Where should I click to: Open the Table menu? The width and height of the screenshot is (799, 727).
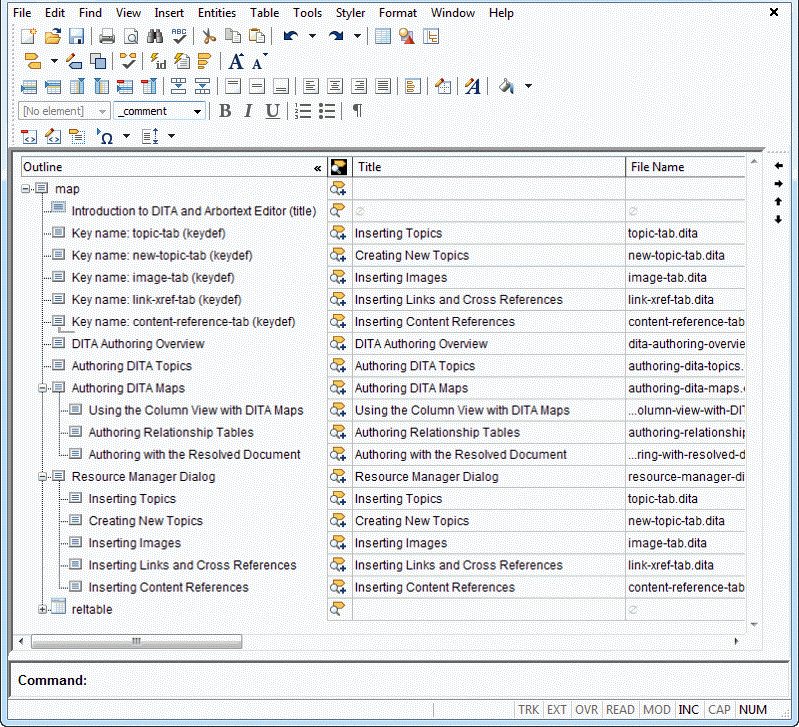[264, 13]
